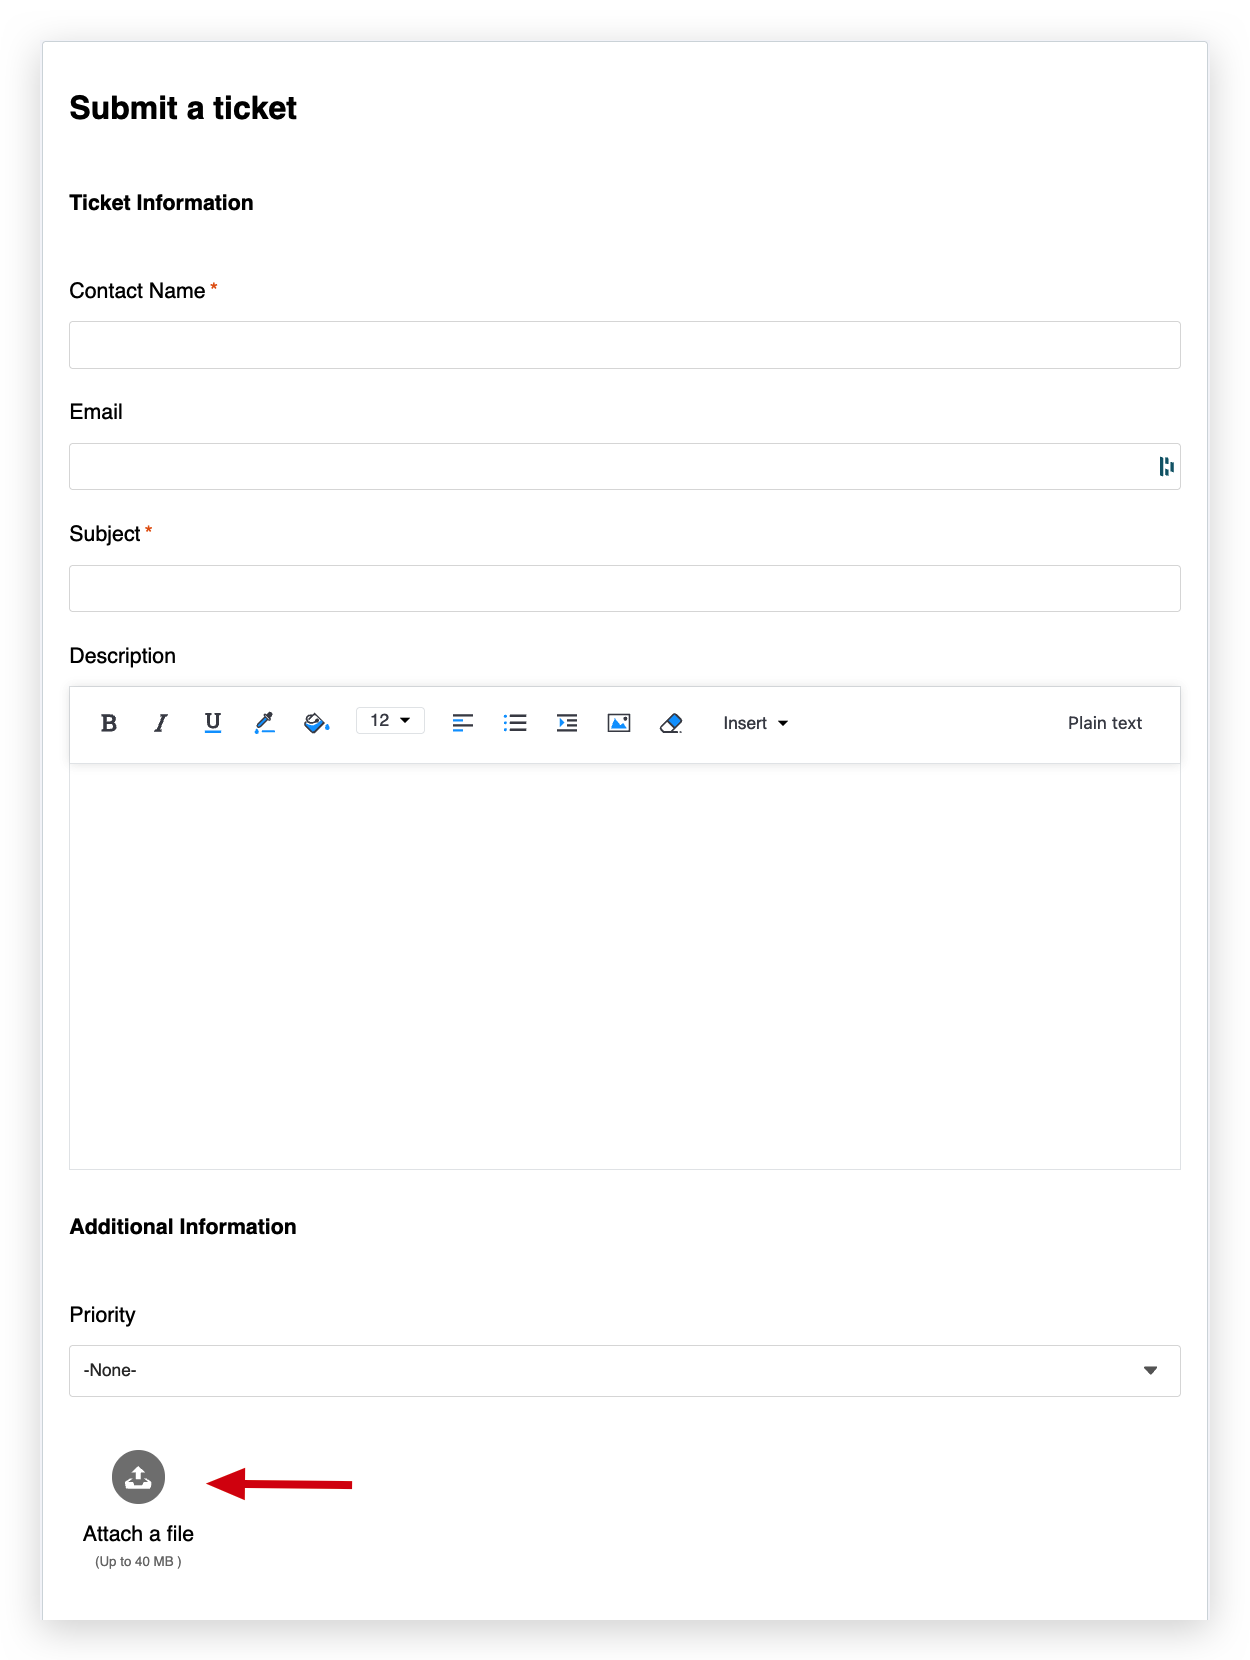
Task: Toggle bold formatting in description editor
Action: 109,723
